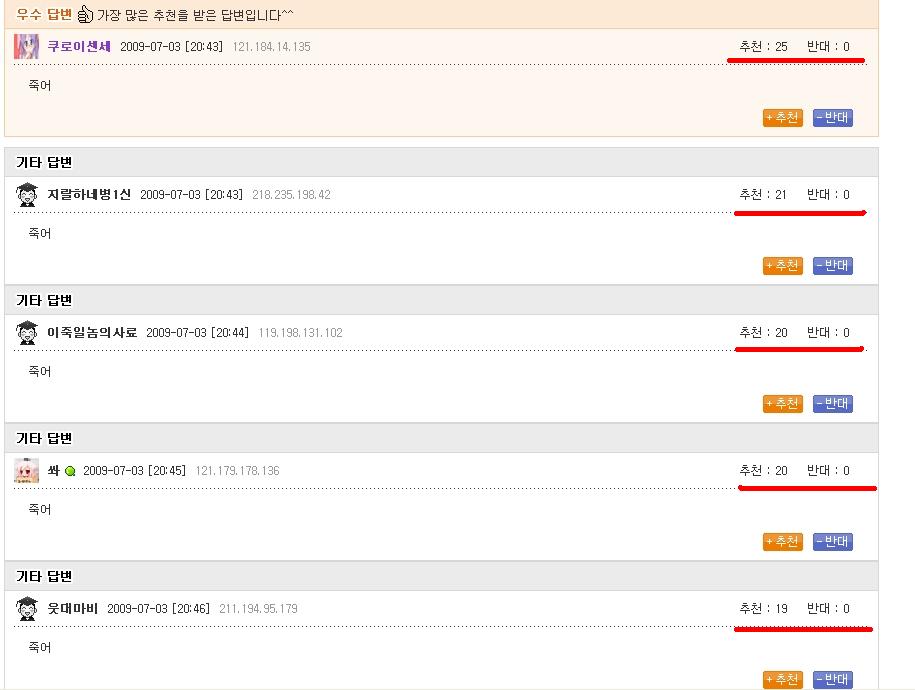
Task: Recommend 웃대마비's answer using +추천
Action: (x=782, y=680)
